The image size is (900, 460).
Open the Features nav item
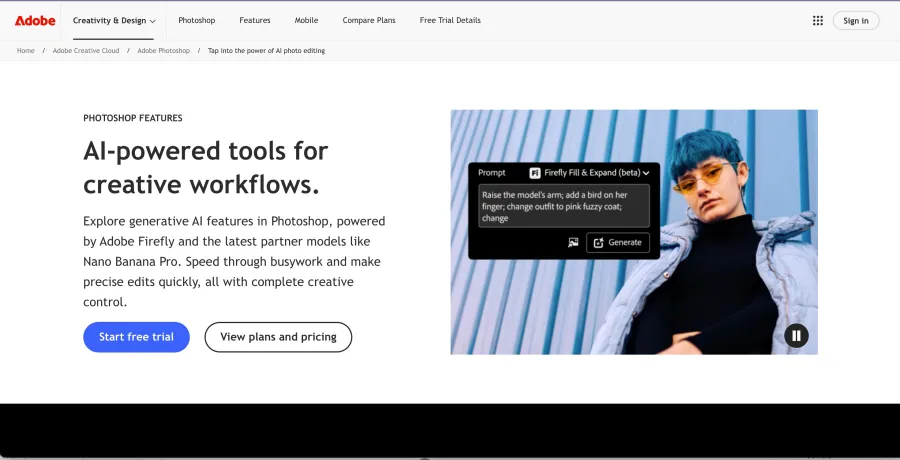coord(255,20)
